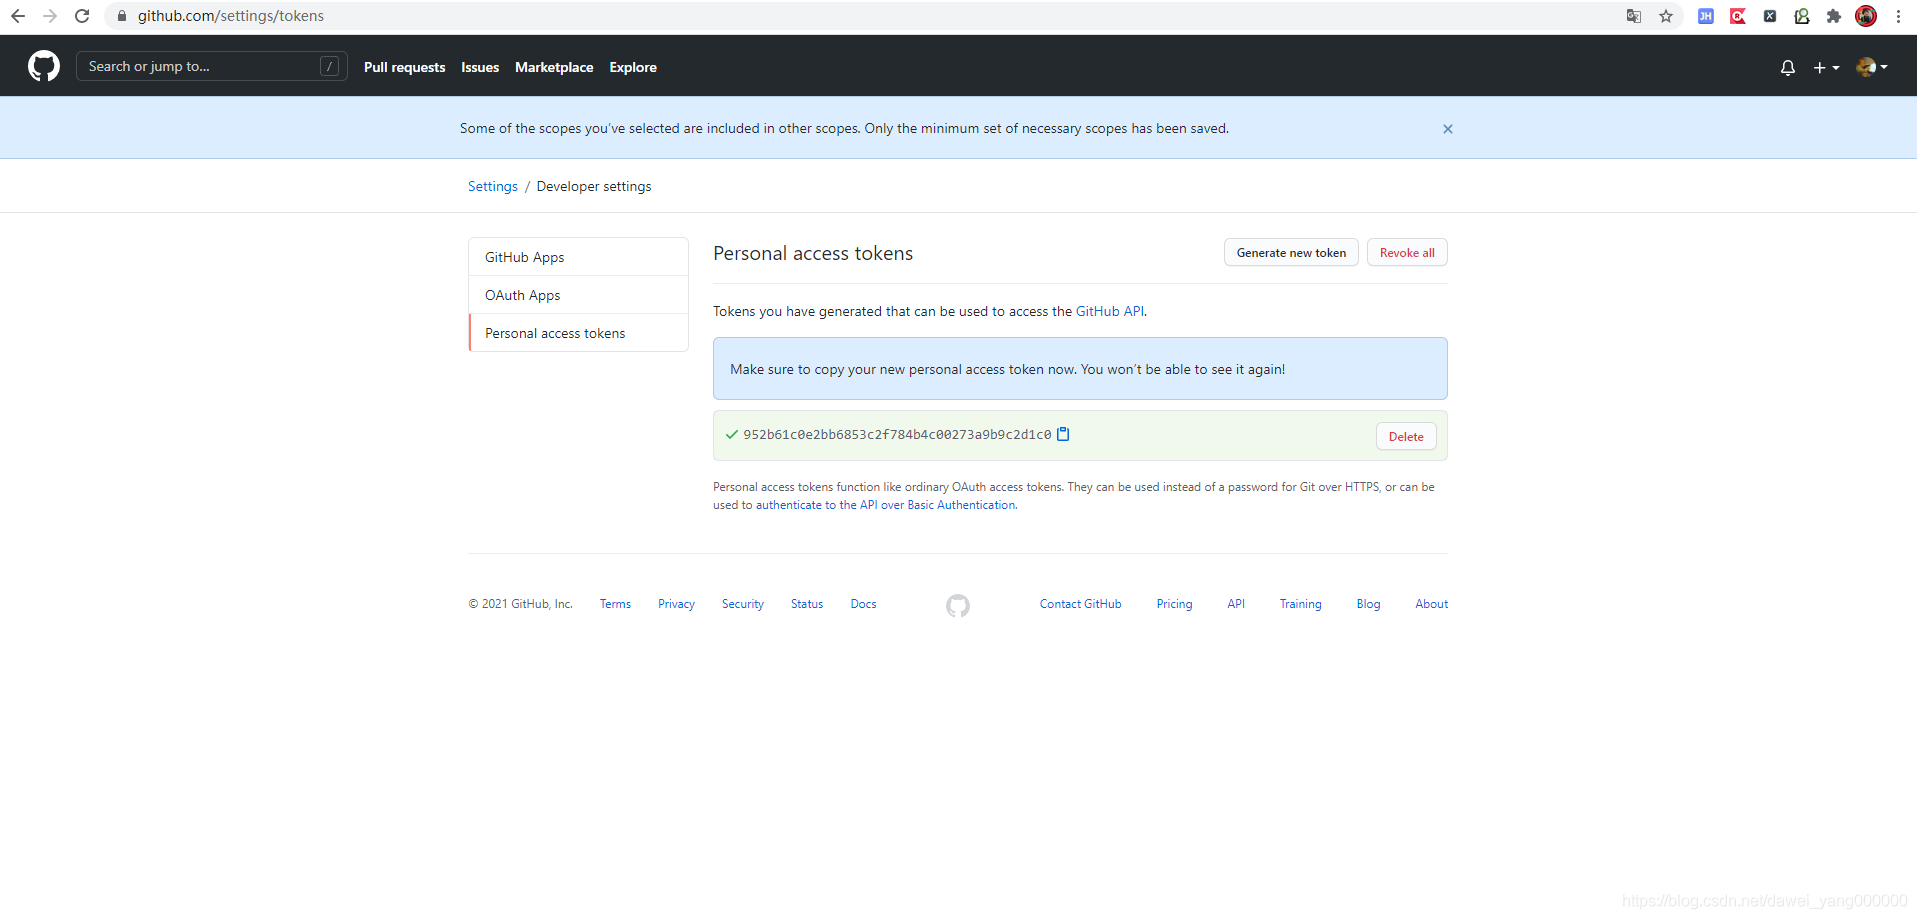Open the user avatar menu
The width and height of the screenshot is (1917, 919).
coord(1871,67)
